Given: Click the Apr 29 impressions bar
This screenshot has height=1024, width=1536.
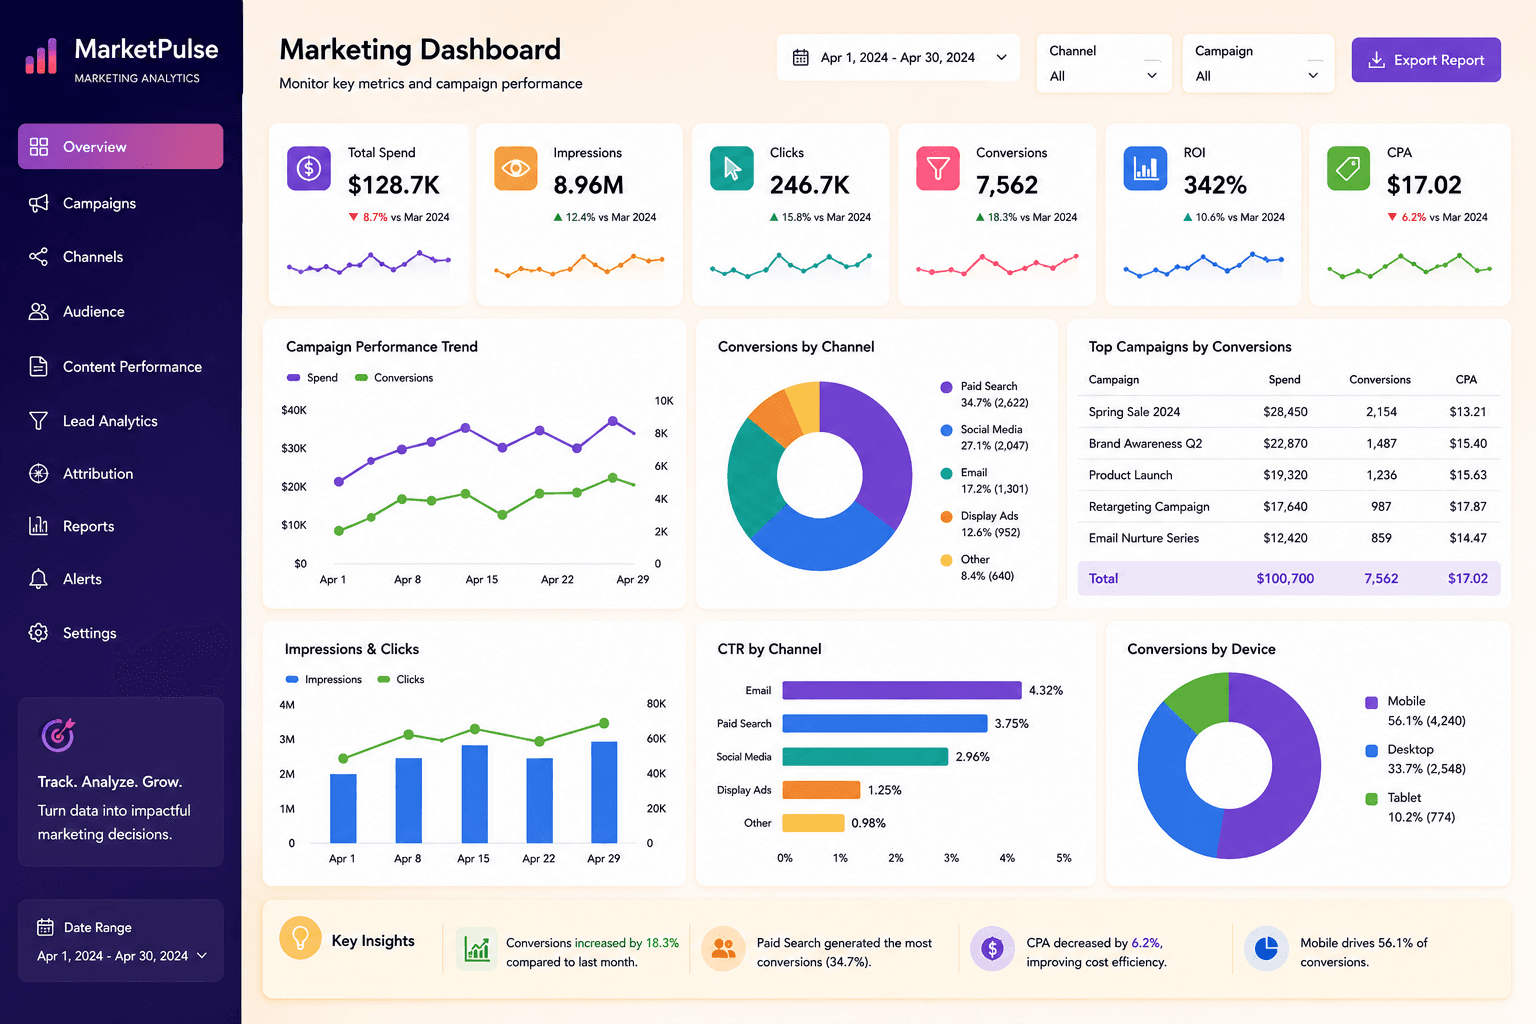Looking at the screenshot, I should click(604, 792).
